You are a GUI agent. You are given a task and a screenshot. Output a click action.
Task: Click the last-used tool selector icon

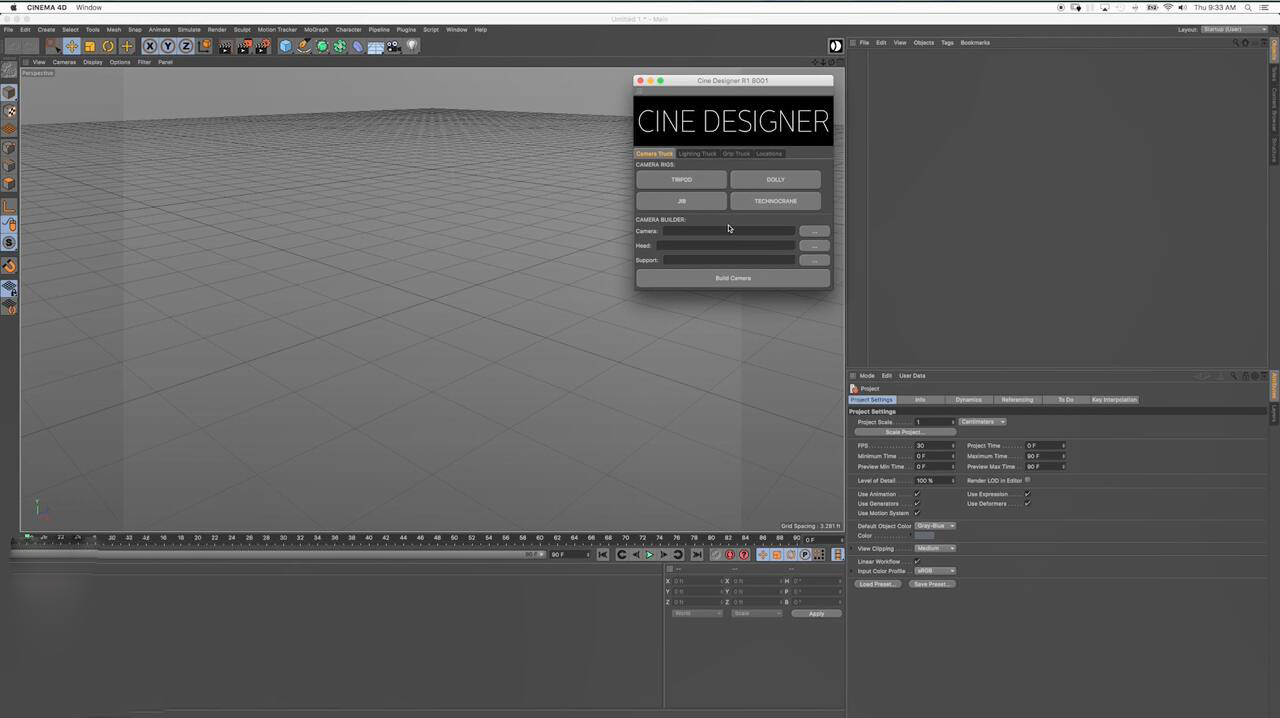(126, 46)
